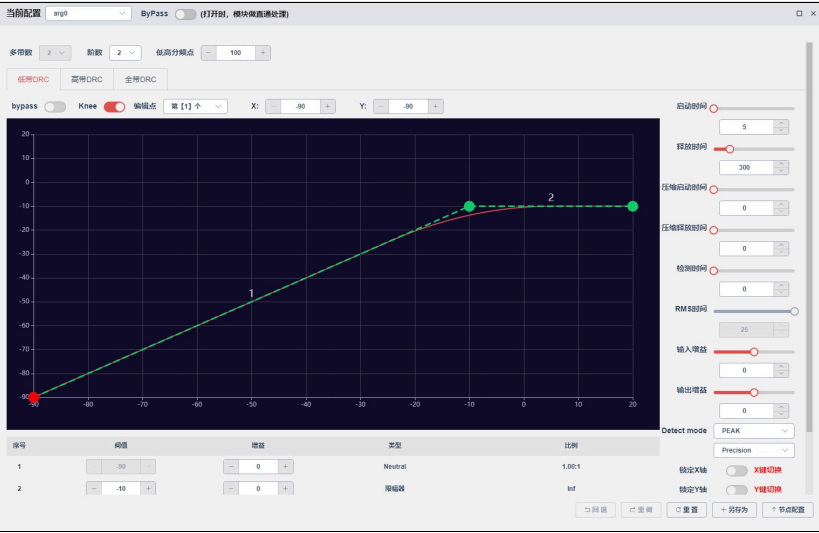This screenshot has width=819, height=533.
Task: Click the plus button for X value
Action: coord(327,106)
